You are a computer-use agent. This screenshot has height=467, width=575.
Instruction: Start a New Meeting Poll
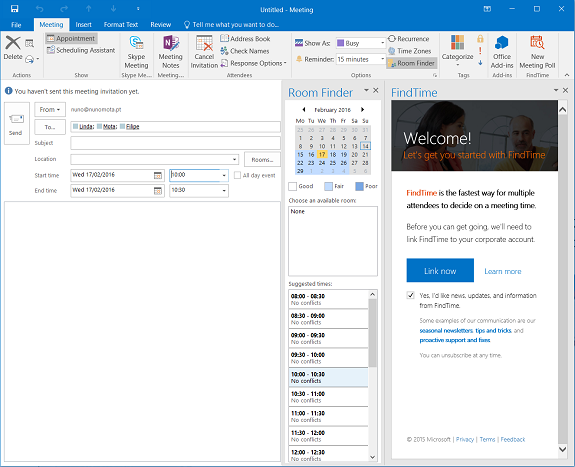pyautogui.click(x=537, y=52)
